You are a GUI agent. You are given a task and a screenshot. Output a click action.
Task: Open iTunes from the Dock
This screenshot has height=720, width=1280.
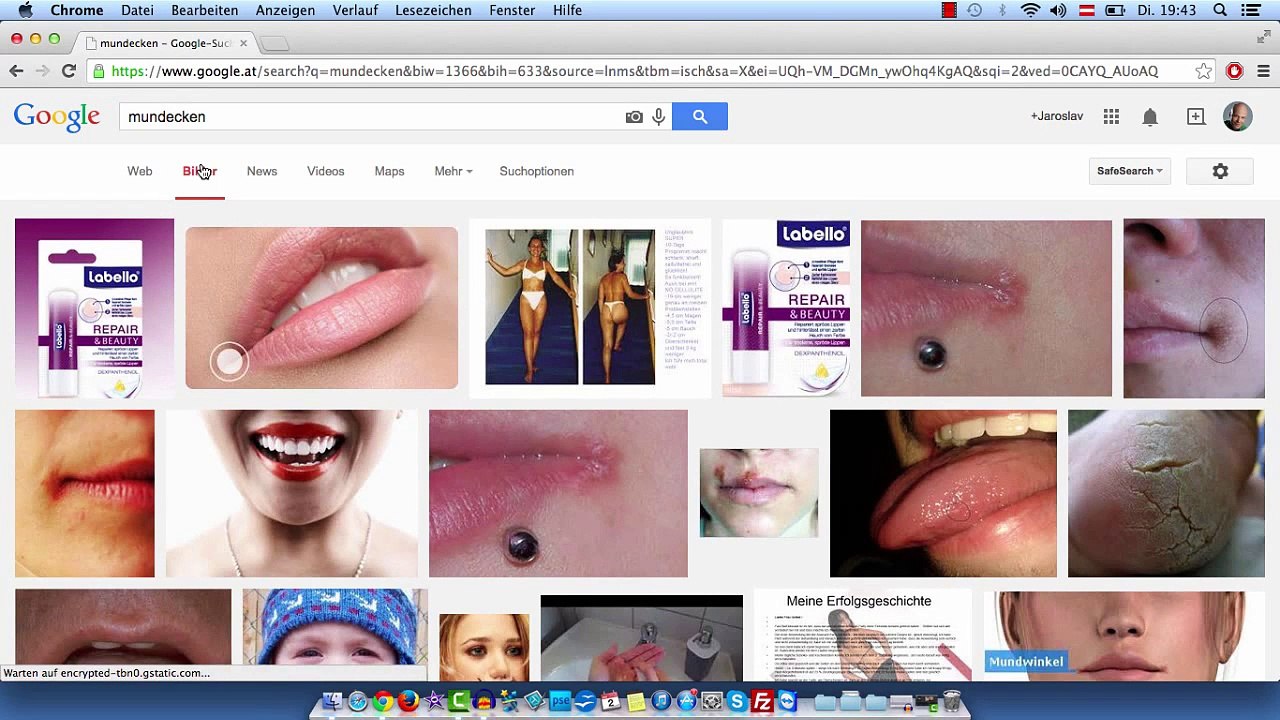pos(661,701)
